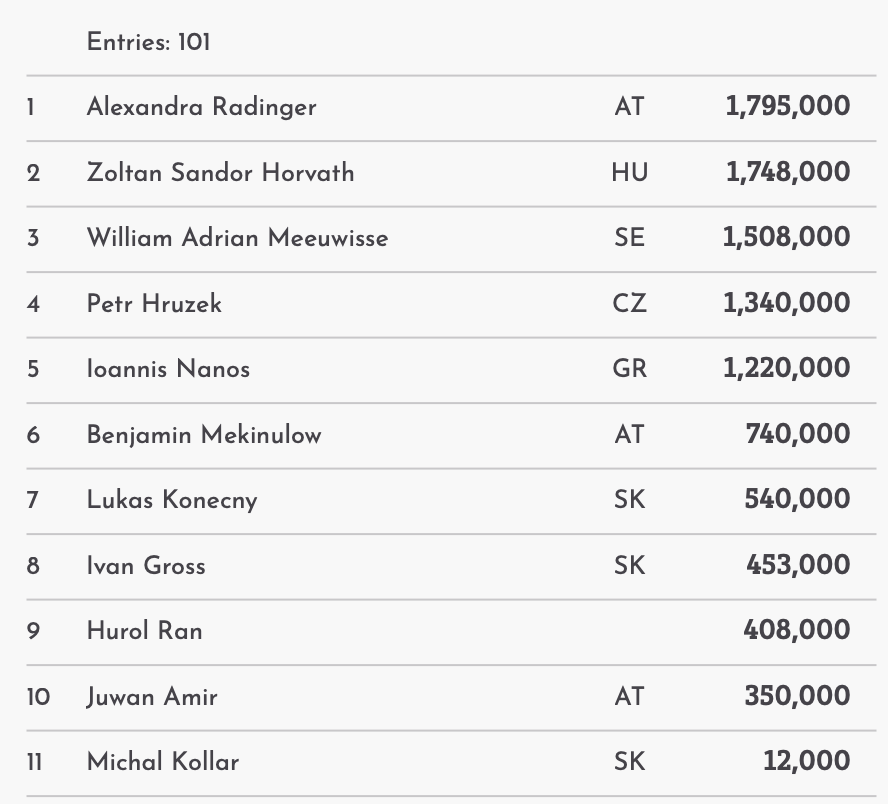The width and height of the screenshot is (888, 804).
Task: Select player name Alexandra Radinger
Action: click(201, 107)
